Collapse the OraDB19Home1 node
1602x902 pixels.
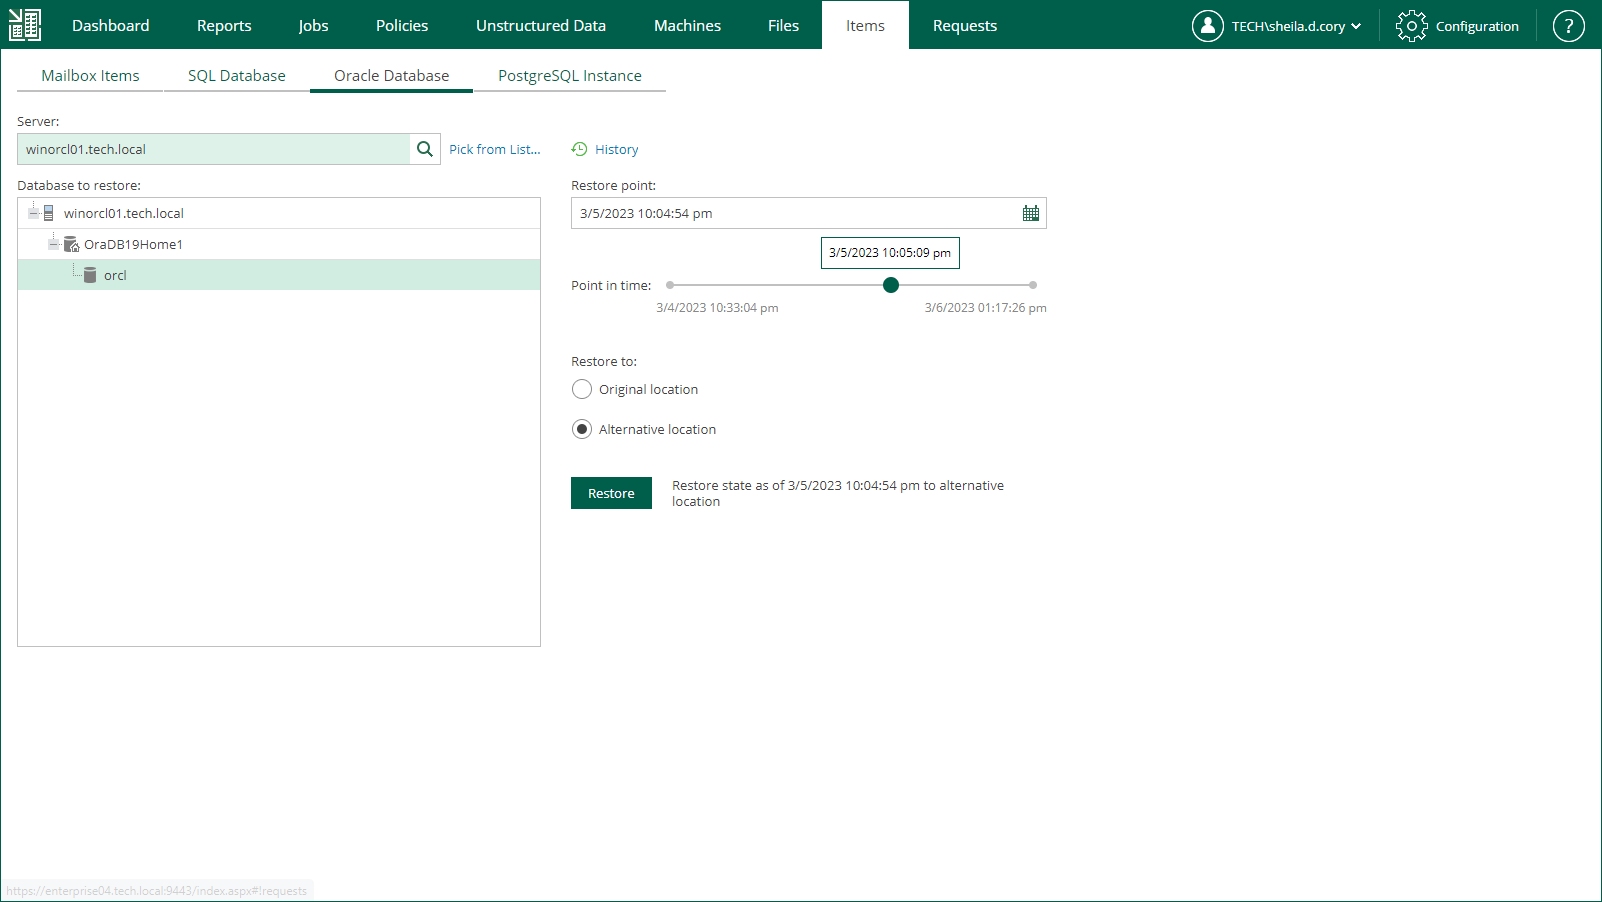coord(54,243)
